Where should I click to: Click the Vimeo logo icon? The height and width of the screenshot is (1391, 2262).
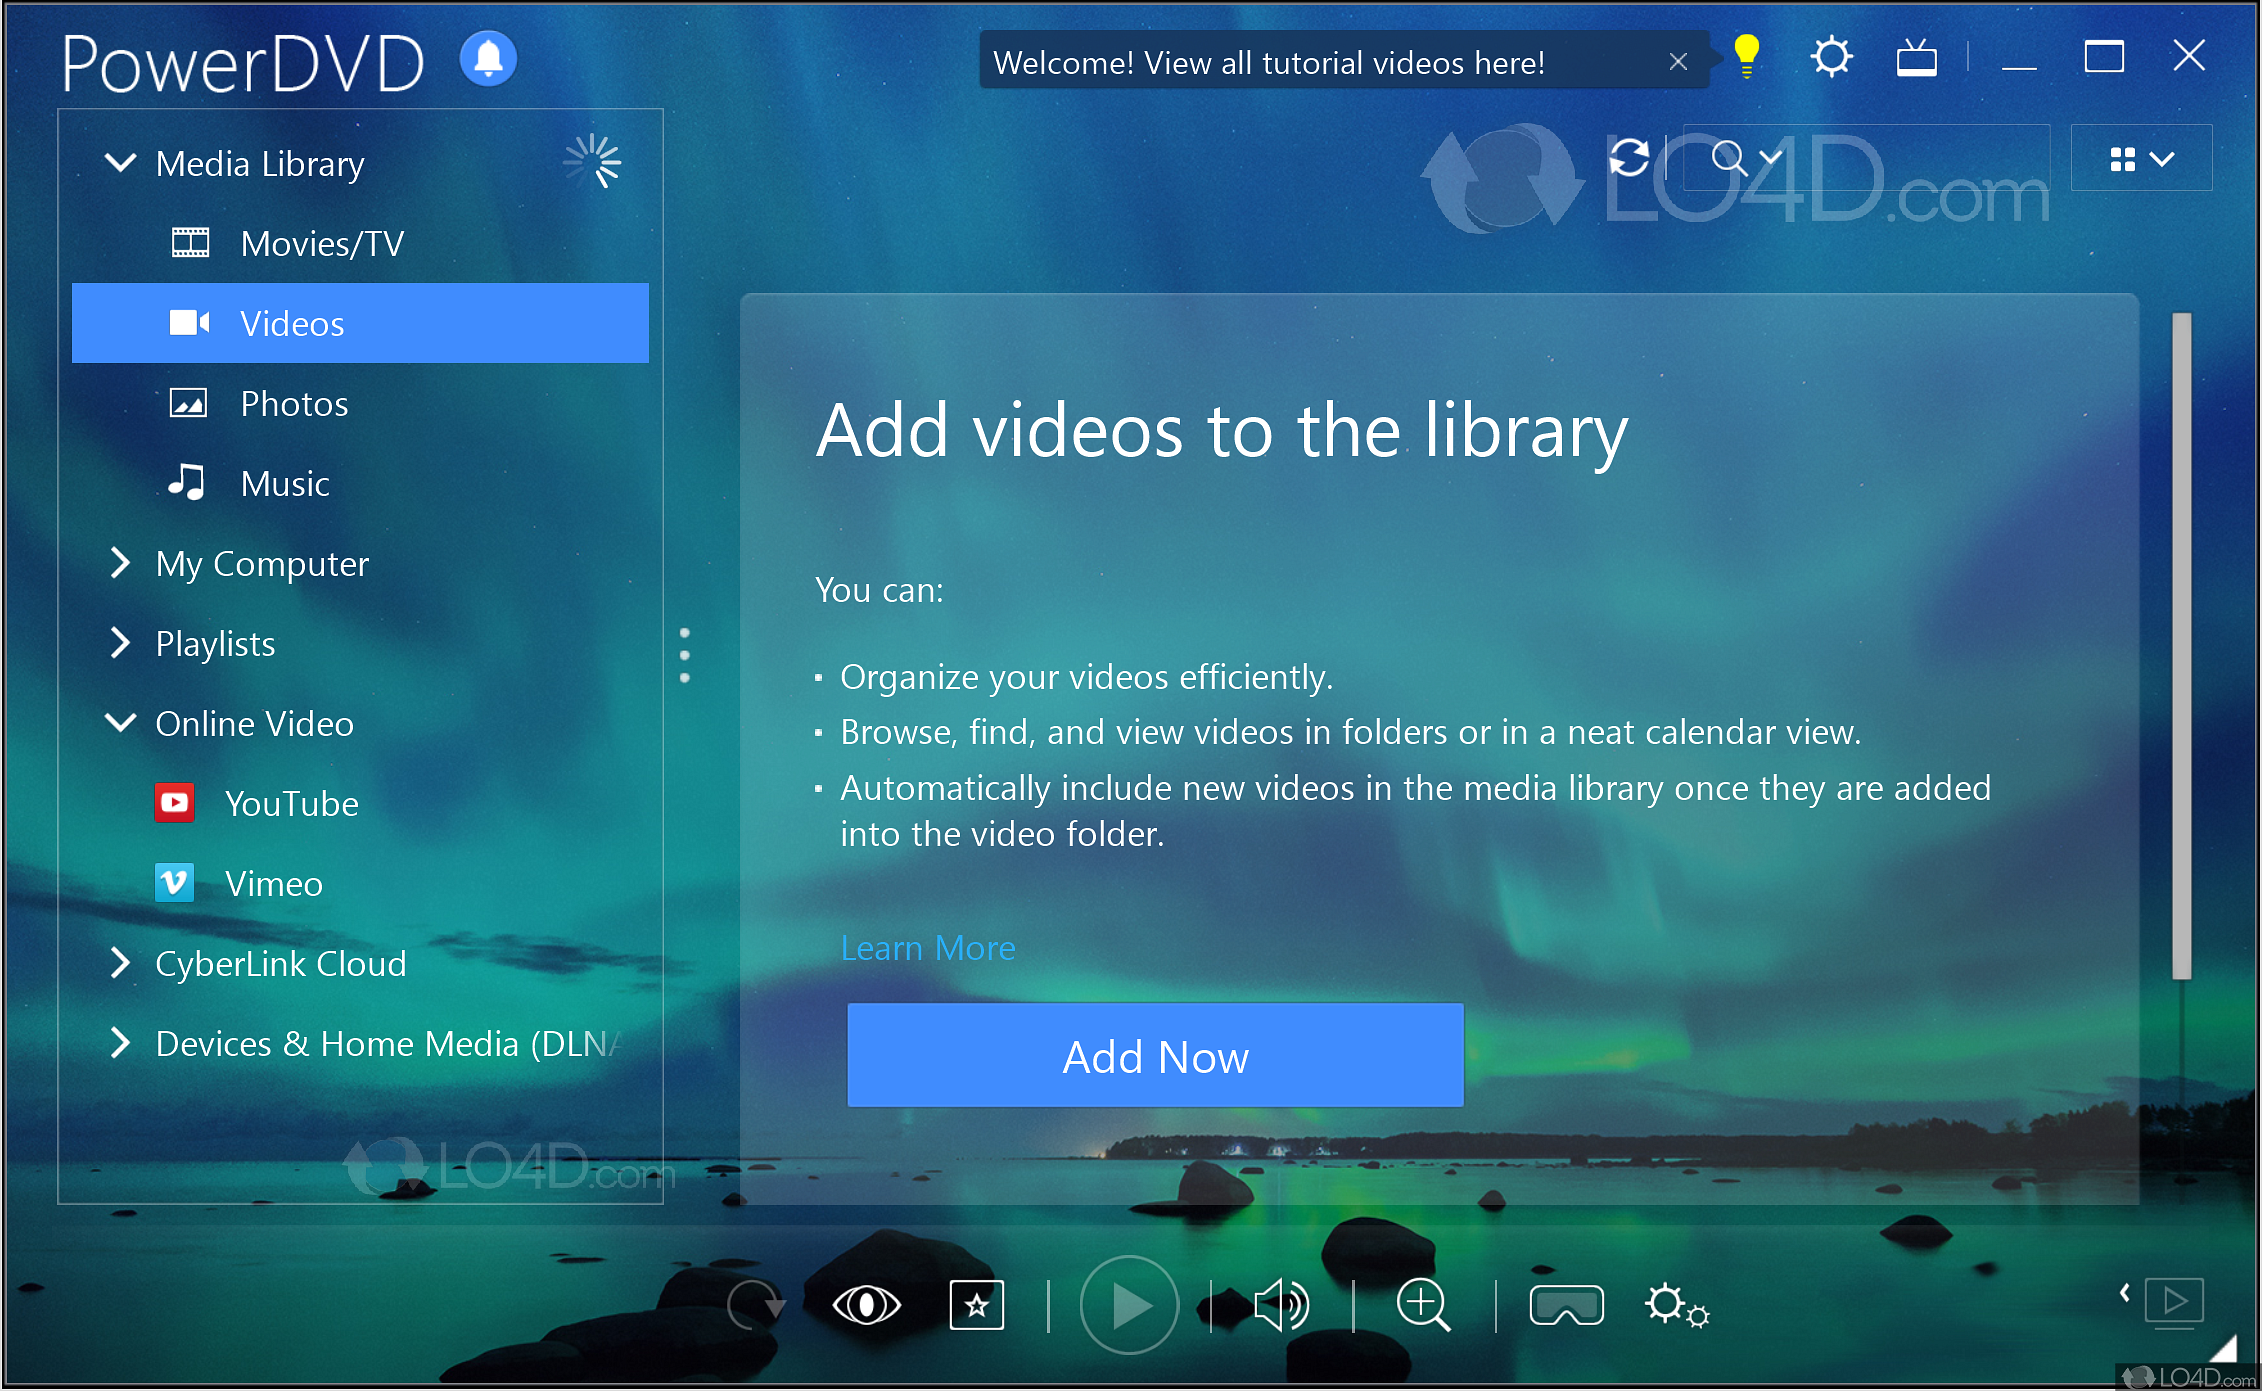(175, 883)
